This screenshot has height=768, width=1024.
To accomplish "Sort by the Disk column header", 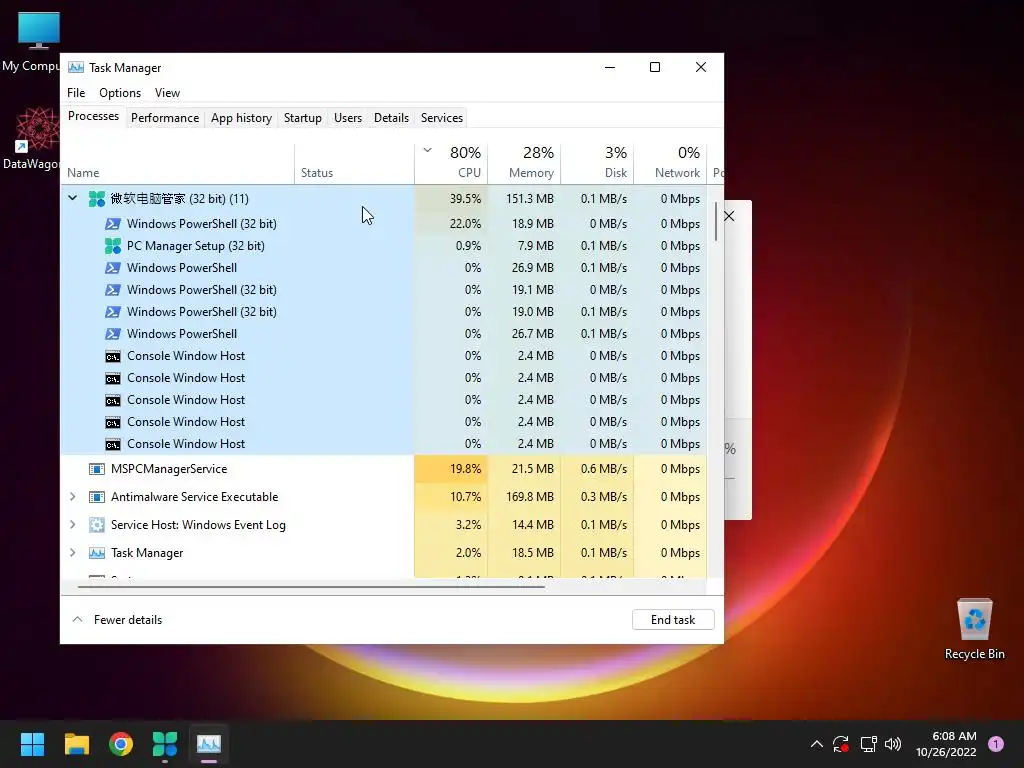I will pos(597,162).
